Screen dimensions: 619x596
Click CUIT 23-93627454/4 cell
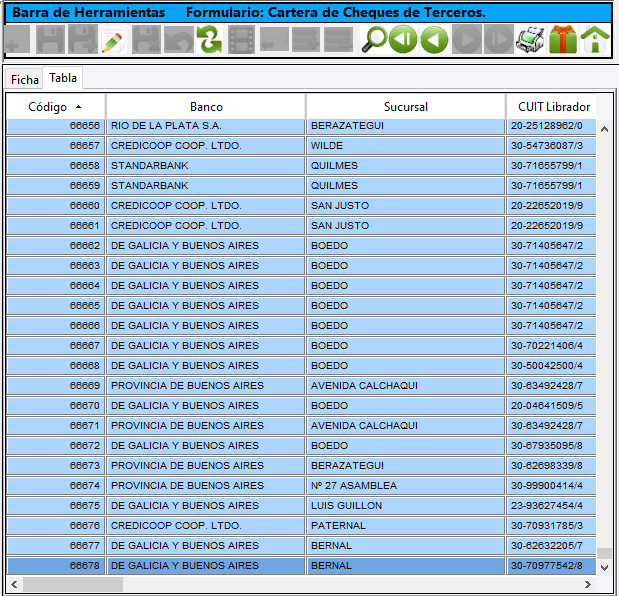pos(551,506)
